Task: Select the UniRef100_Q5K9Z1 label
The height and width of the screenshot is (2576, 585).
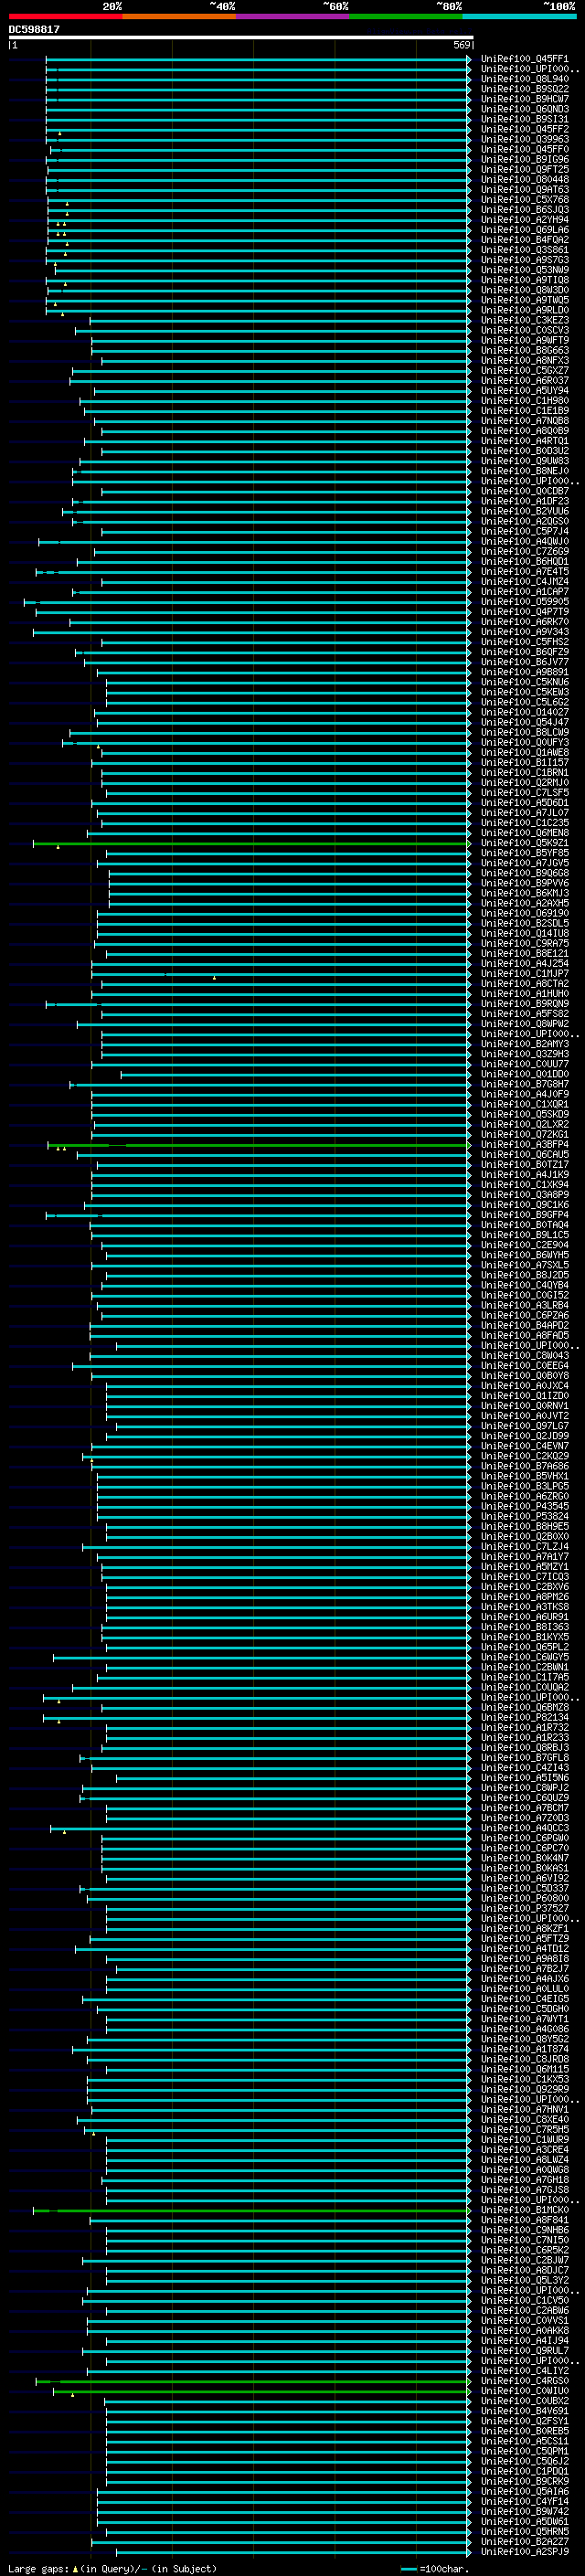Action: (524, 843)
